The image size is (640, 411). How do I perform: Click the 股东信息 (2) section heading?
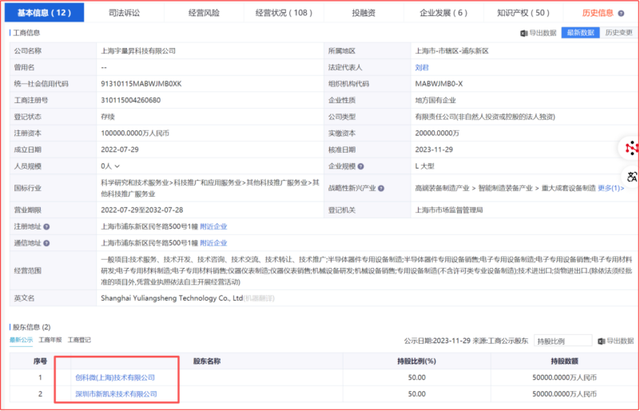point(31,327)
